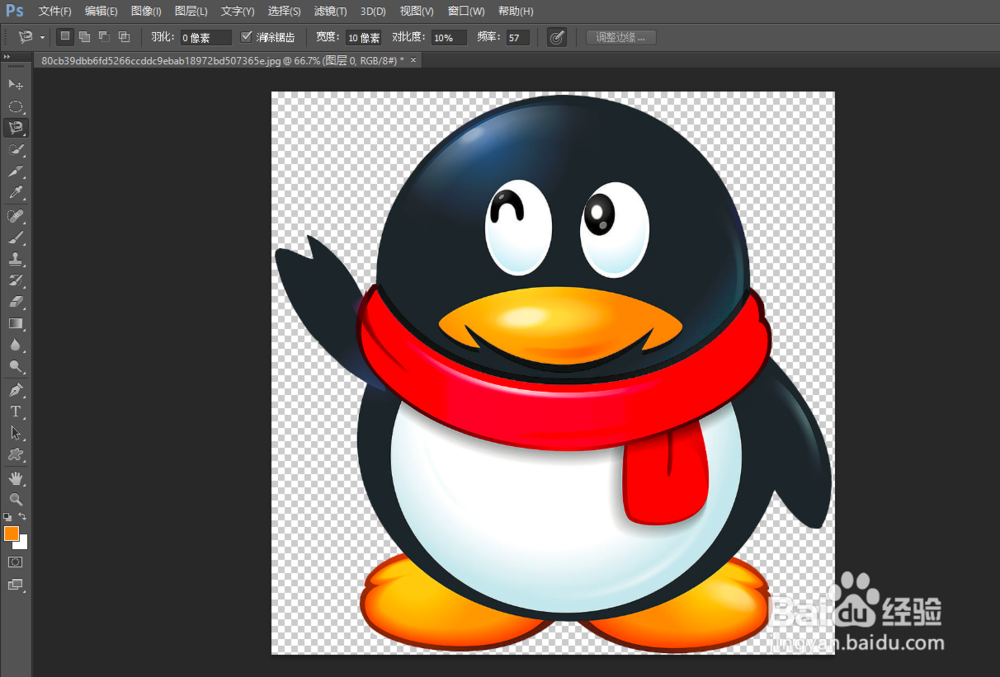Select the Hand tool

click(16, 478)
